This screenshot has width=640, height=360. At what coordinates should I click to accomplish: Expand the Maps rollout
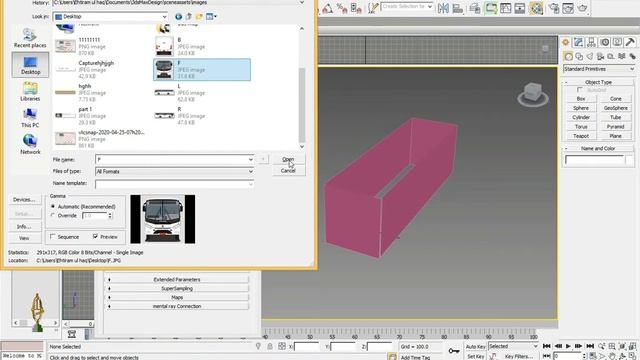coord(177,297)
